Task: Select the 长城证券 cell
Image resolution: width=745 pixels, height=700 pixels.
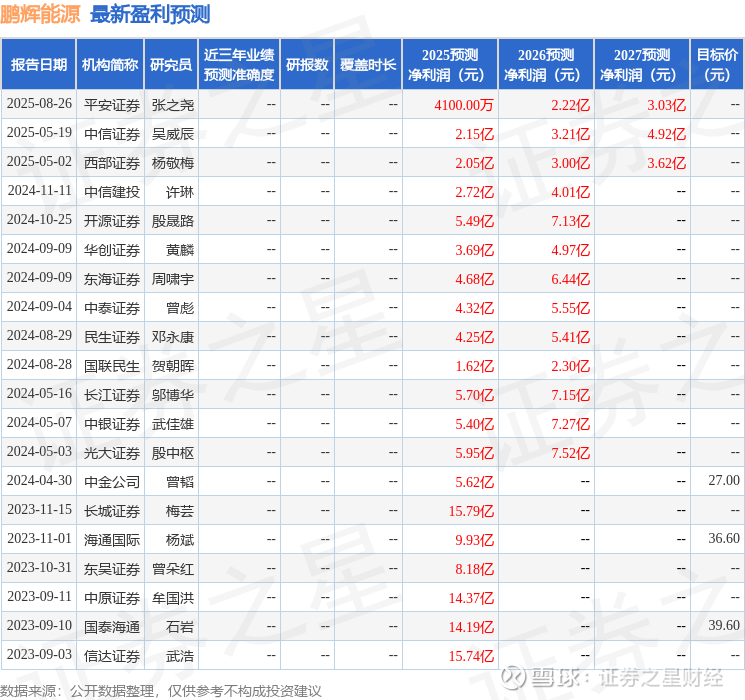Action: pos(112,511)
